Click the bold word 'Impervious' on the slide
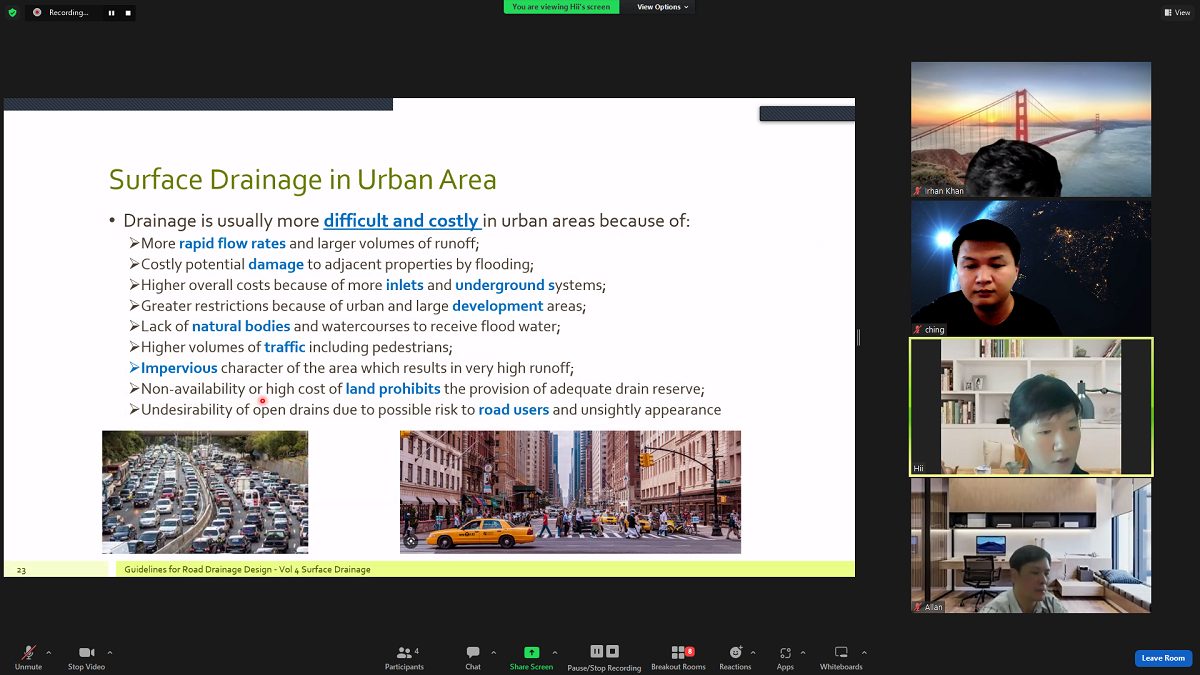The width and height of the screenshot is (1200, 675). 179,368
